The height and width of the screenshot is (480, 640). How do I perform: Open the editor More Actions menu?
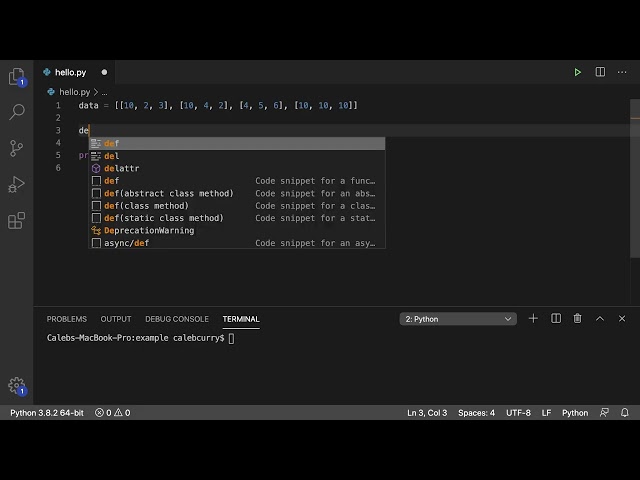tap(622, 72)
